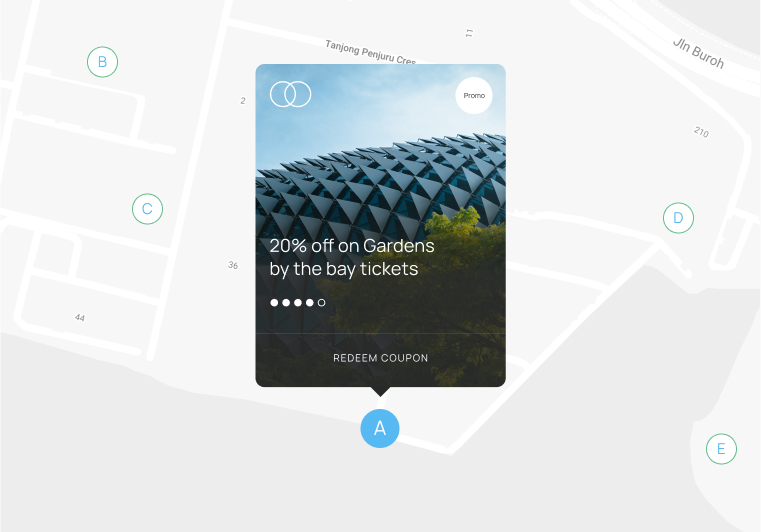Click the round Promo badge
This screenshot has width=761, height=532.
474,95
